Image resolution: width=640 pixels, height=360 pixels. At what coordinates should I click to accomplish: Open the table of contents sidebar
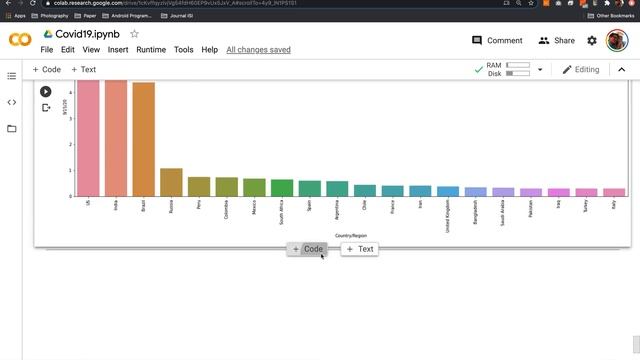click(x=11, y=76)
